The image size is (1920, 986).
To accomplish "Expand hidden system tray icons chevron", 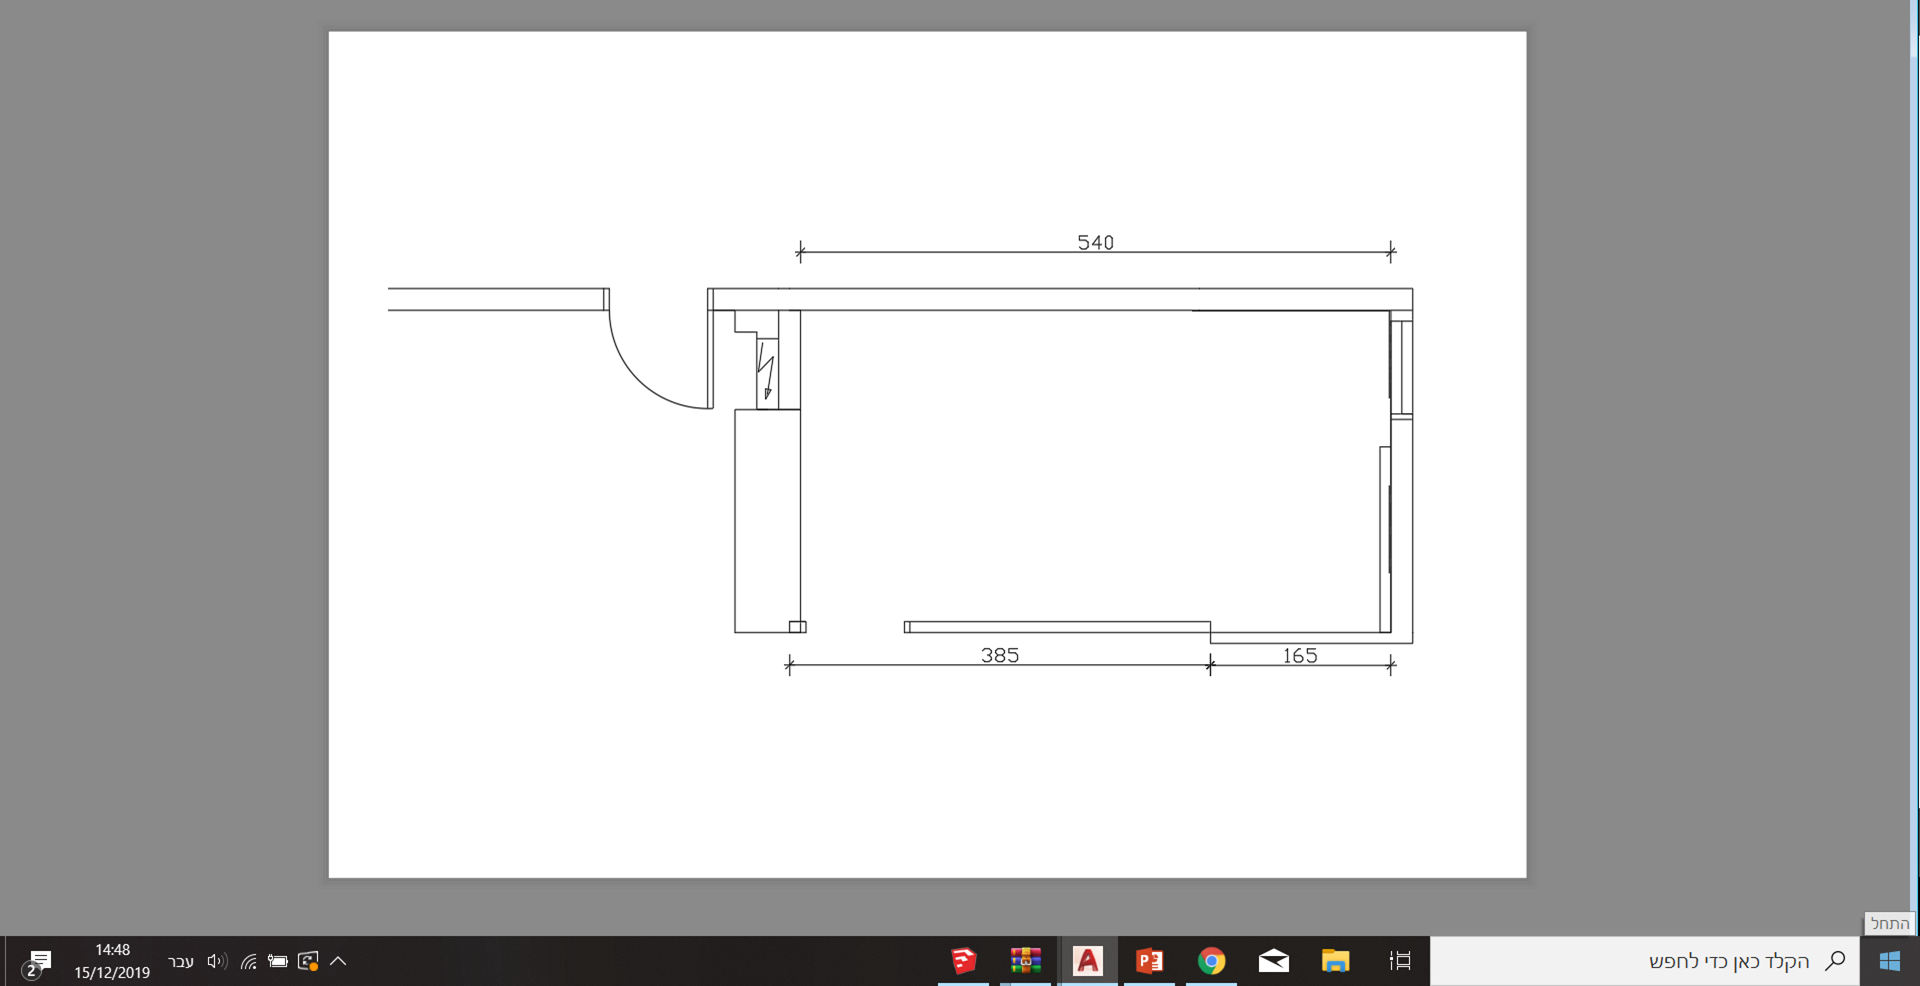I will click(338, 961).
